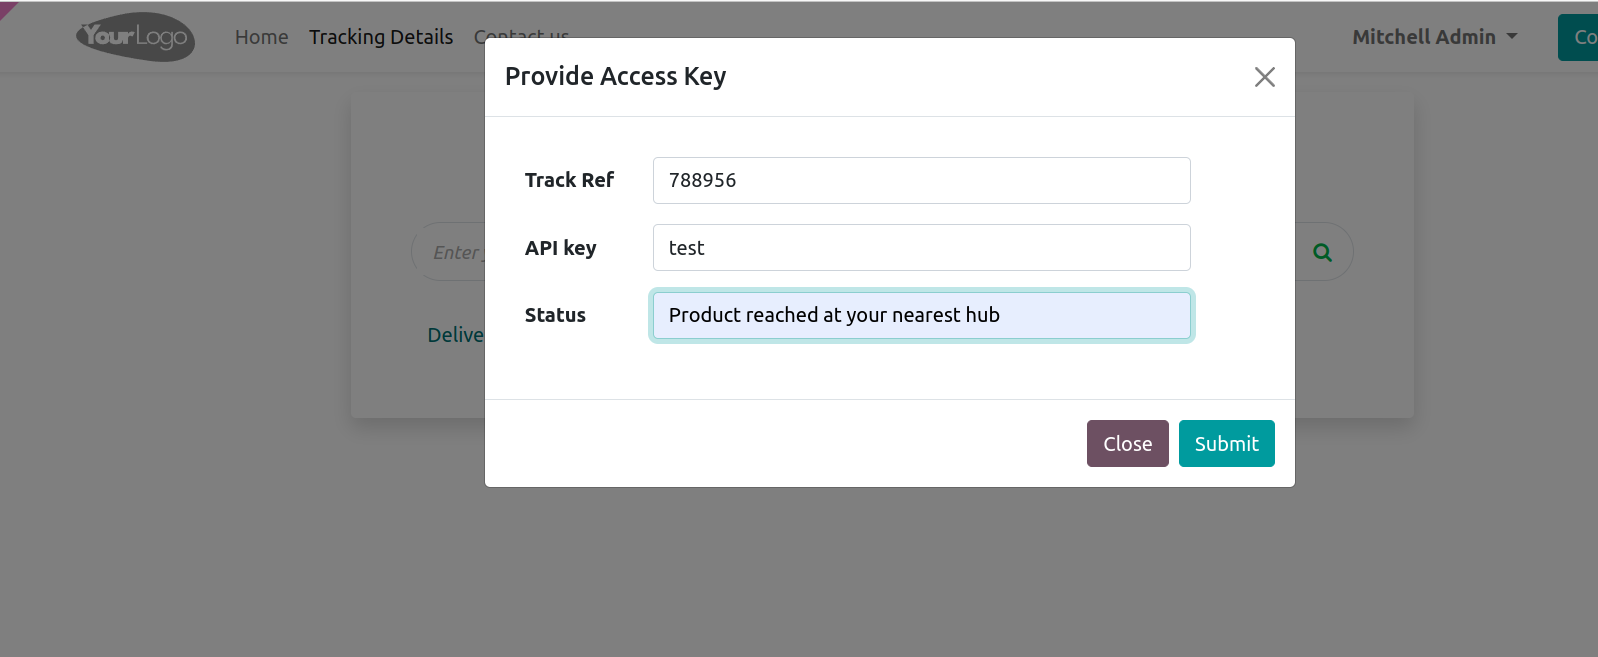The height and width of the screenshot is (657, 1598).
Task: Select the Status input field
Action: 921,315
